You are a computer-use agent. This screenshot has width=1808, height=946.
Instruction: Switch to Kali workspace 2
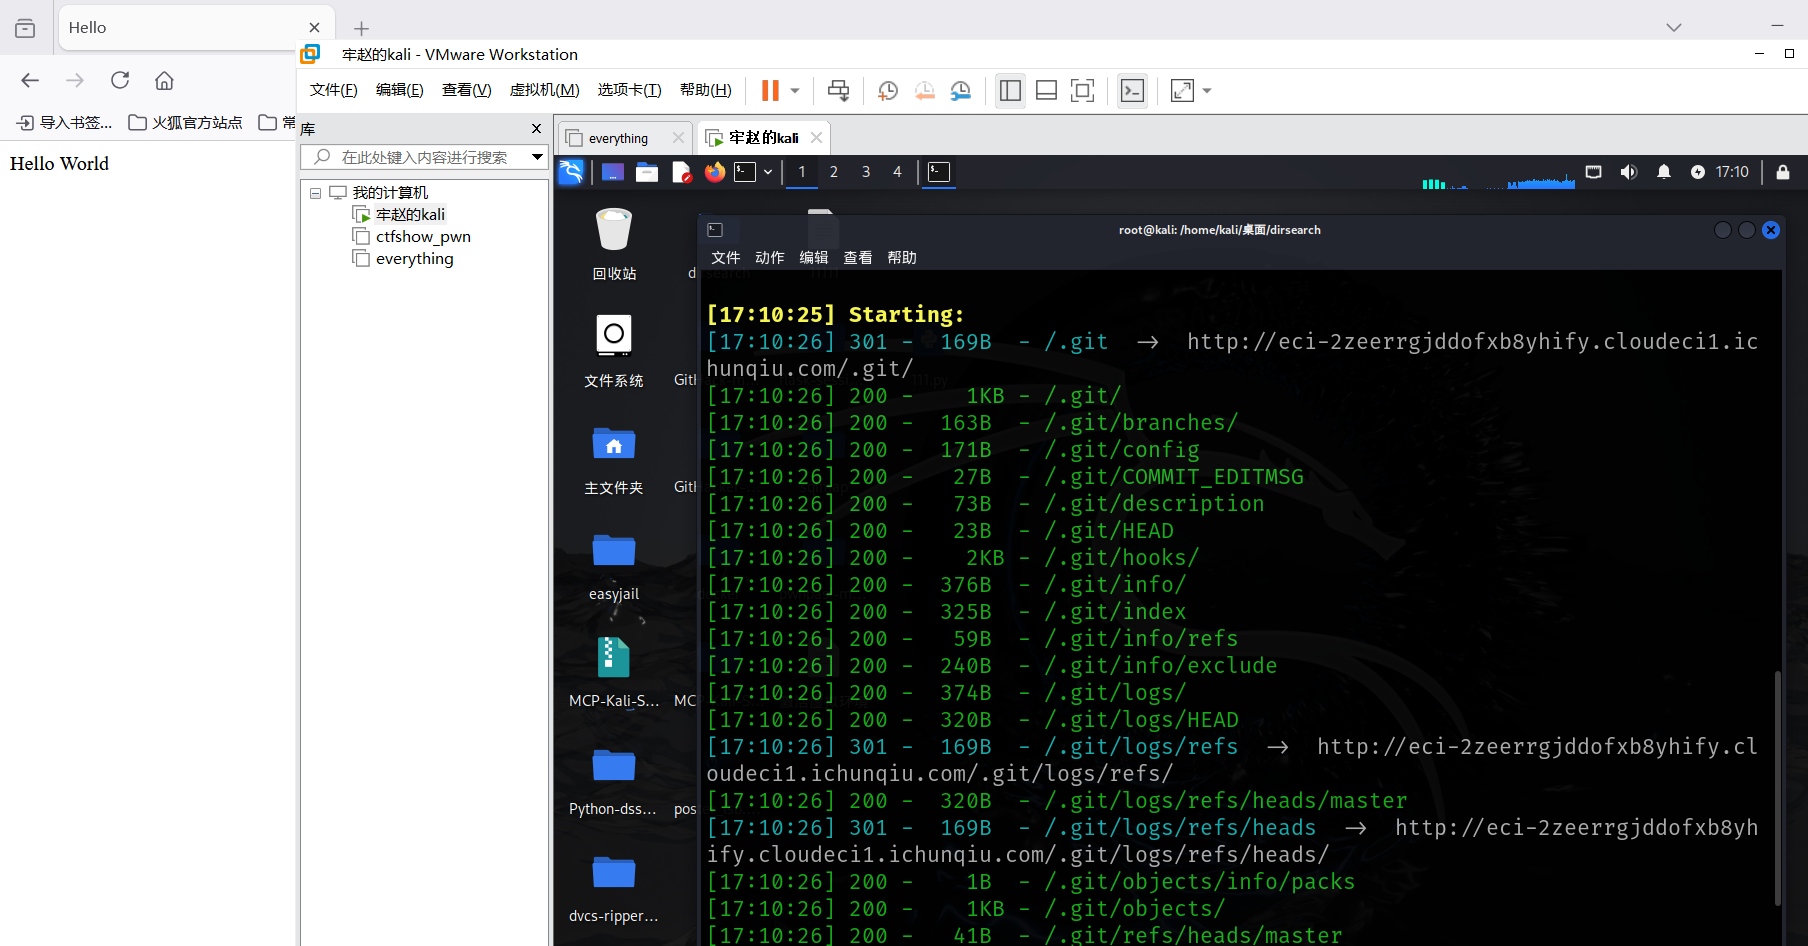click(833, 172)
